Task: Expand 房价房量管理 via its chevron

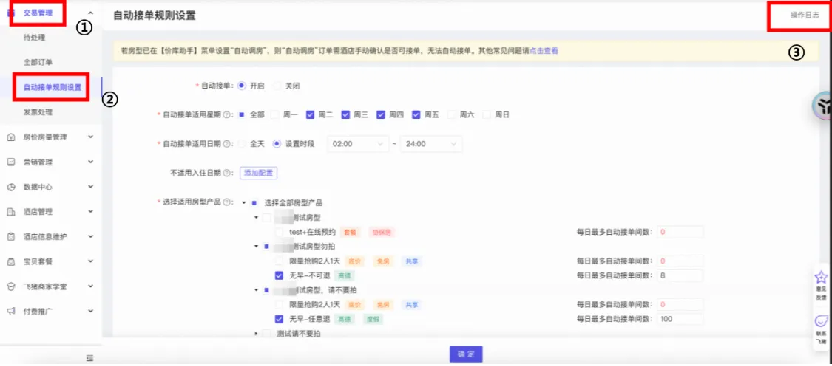Action: [x=91, y=137]
